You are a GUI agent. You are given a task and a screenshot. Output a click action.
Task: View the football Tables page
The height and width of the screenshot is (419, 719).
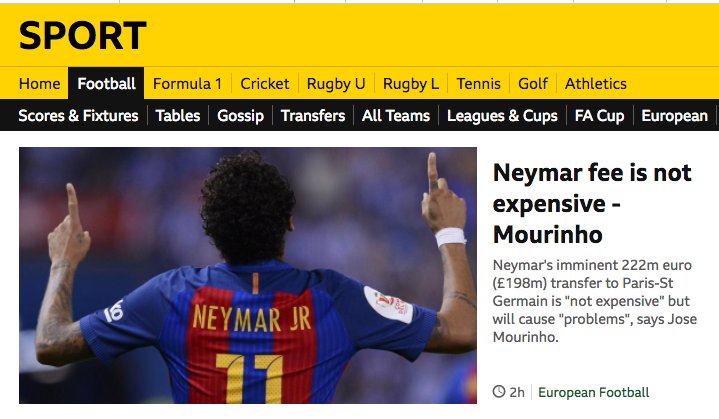click(x=177, y=116)
